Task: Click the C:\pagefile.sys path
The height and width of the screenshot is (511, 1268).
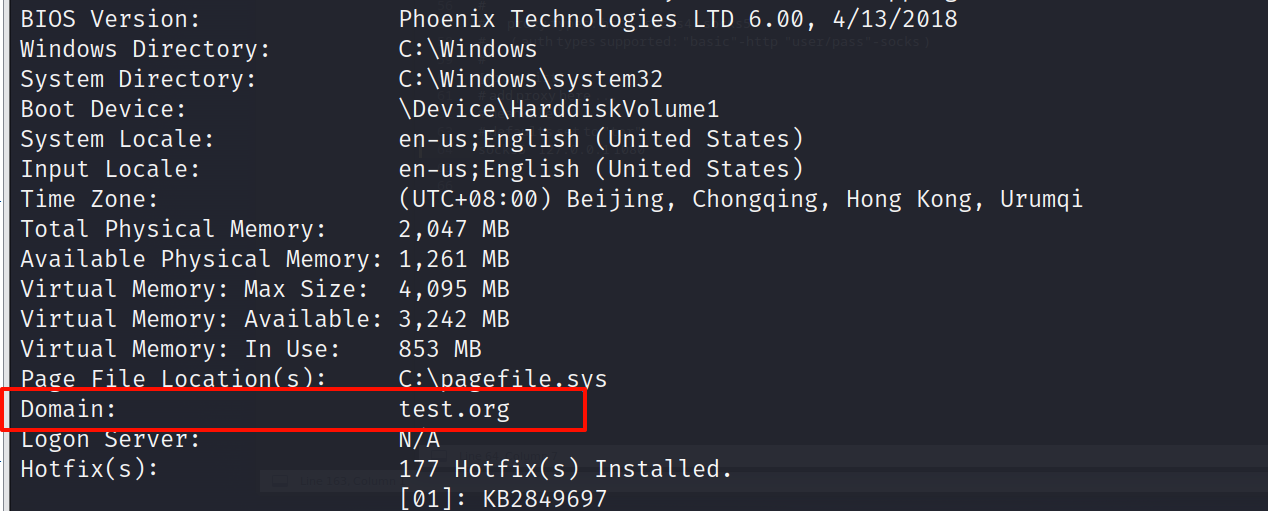Action: point(502,379)
